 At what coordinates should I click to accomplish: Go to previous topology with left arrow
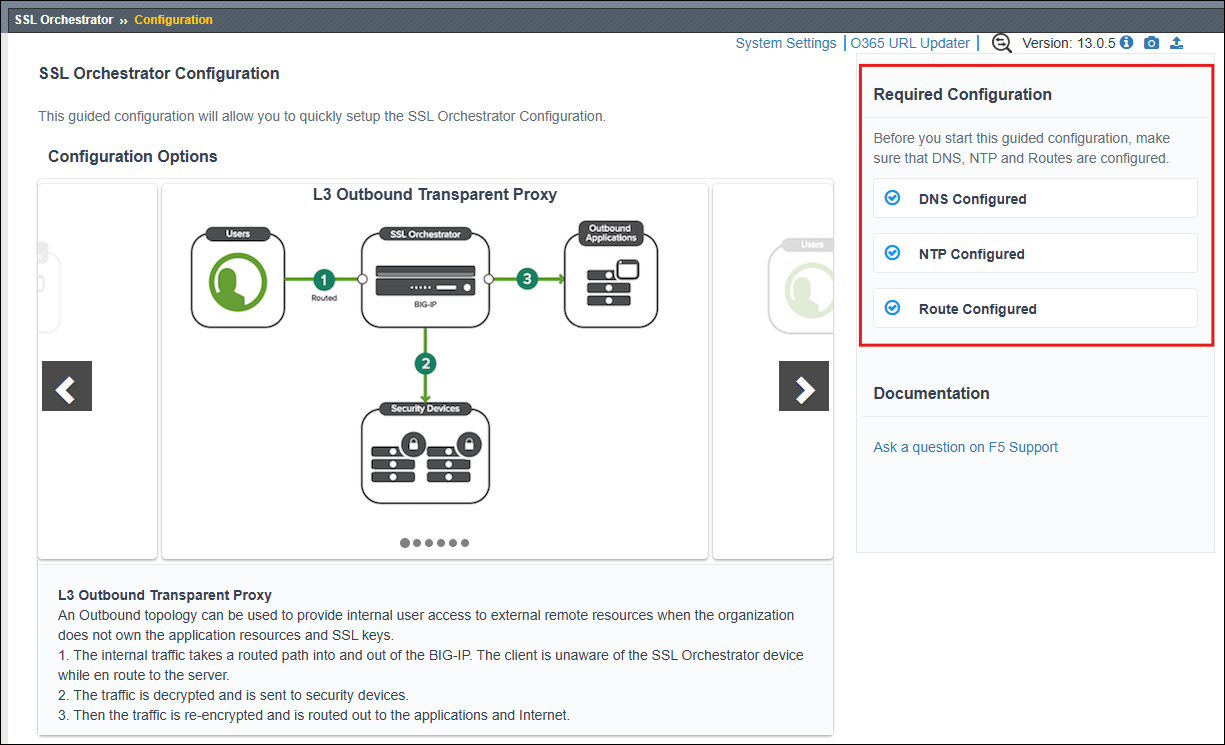point(67,386)
